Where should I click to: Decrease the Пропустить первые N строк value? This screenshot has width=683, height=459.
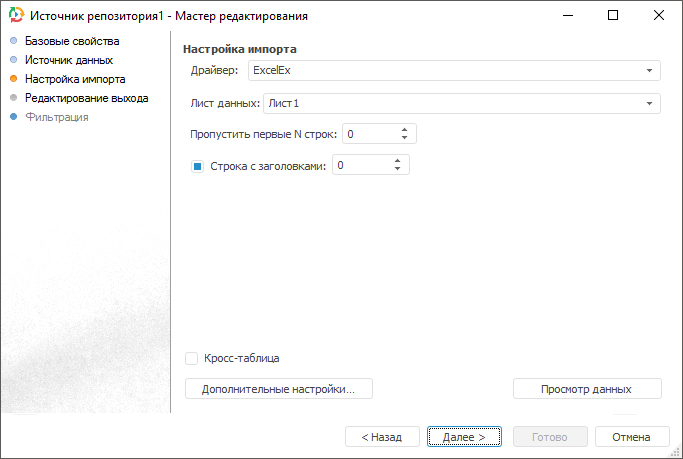(x=404, y=138)
